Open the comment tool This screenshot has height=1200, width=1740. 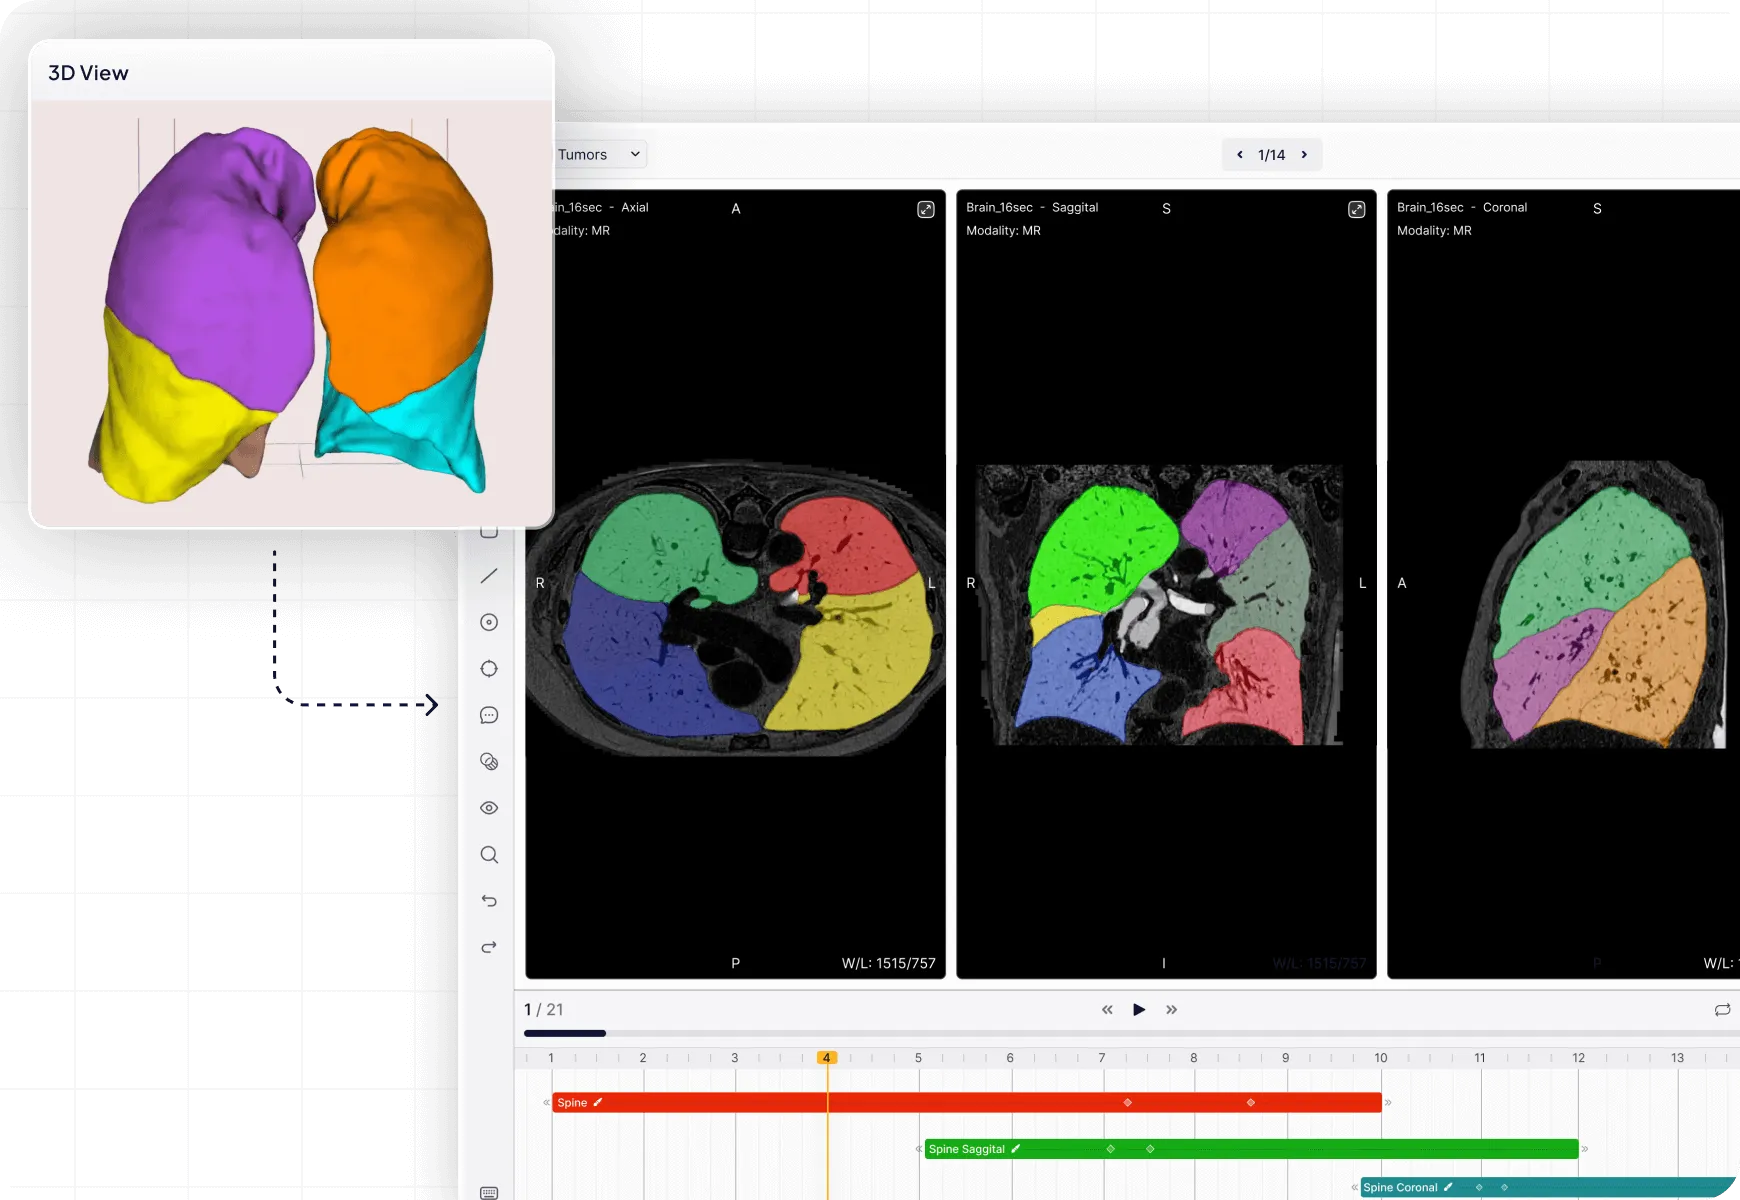[x=489, y=715]
